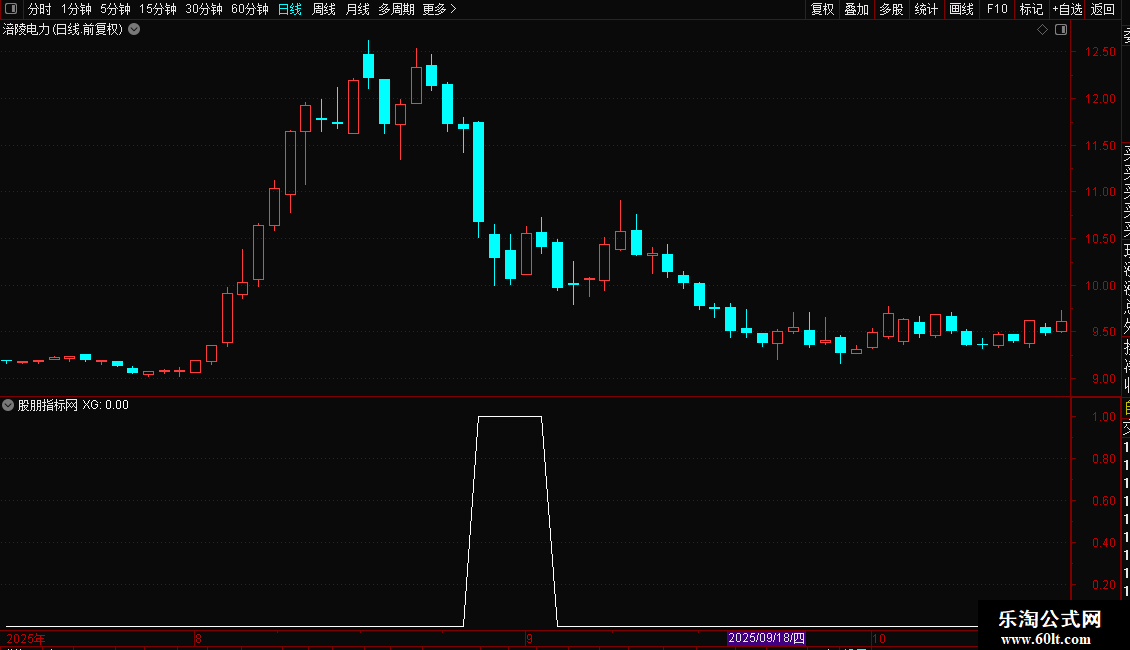
Task: Click the 0.20 indicator axis label
Action: (x=1103, y=584)
